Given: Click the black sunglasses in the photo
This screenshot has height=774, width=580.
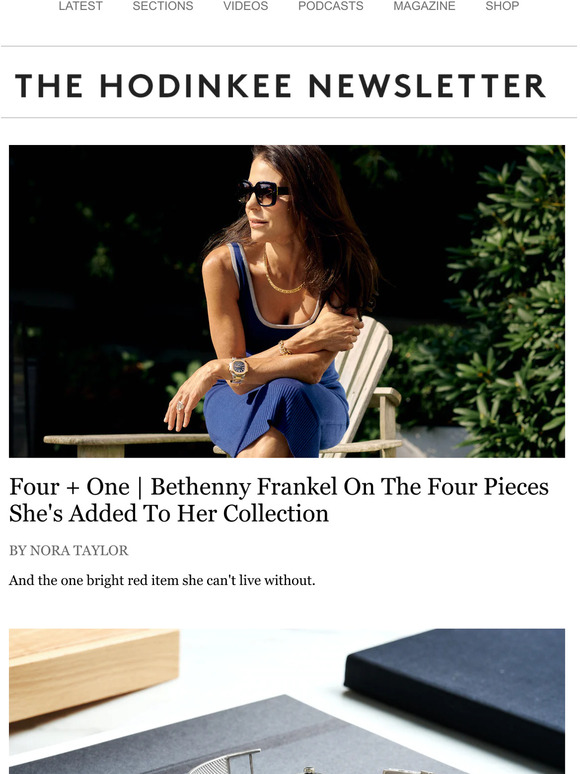Looking at the screenshot, I should 263,193.
